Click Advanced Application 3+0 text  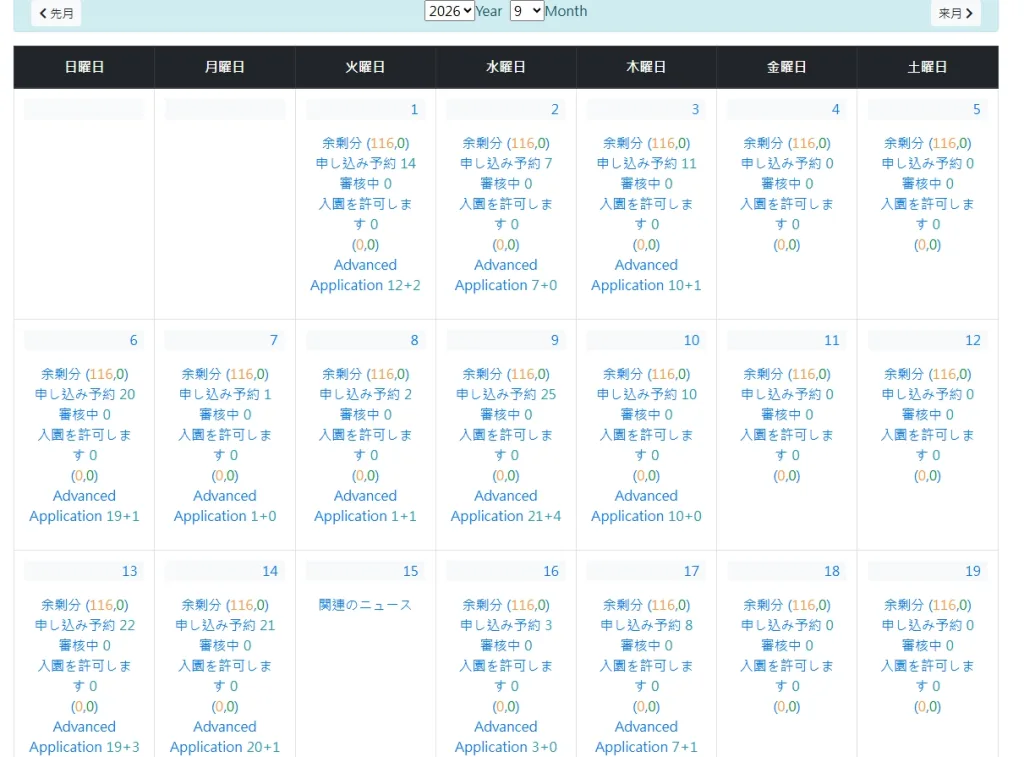505,737
